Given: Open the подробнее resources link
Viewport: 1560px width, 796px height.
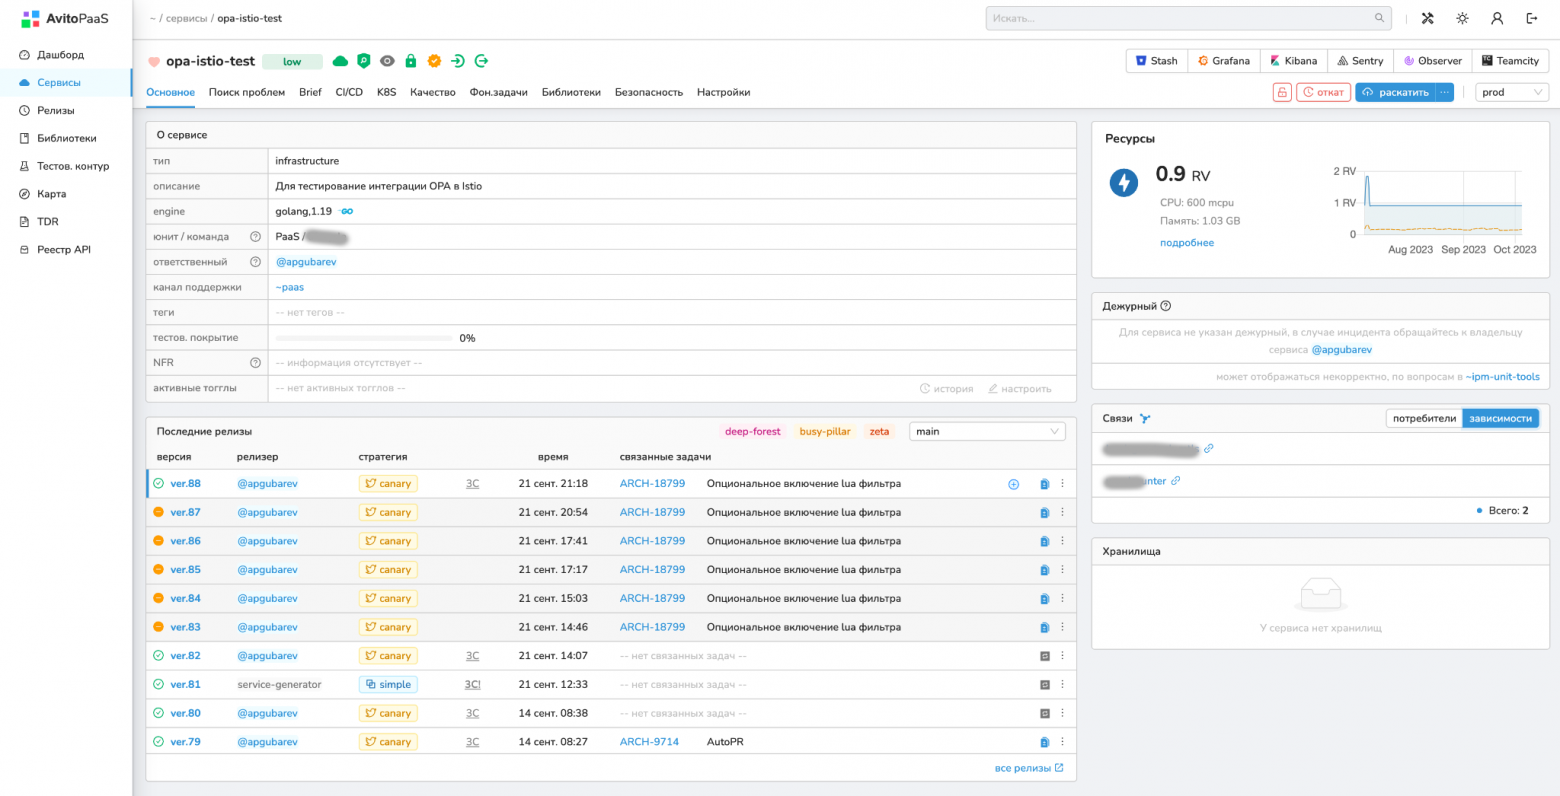Looking at the screenshot, I should (x=1187, y=243).
